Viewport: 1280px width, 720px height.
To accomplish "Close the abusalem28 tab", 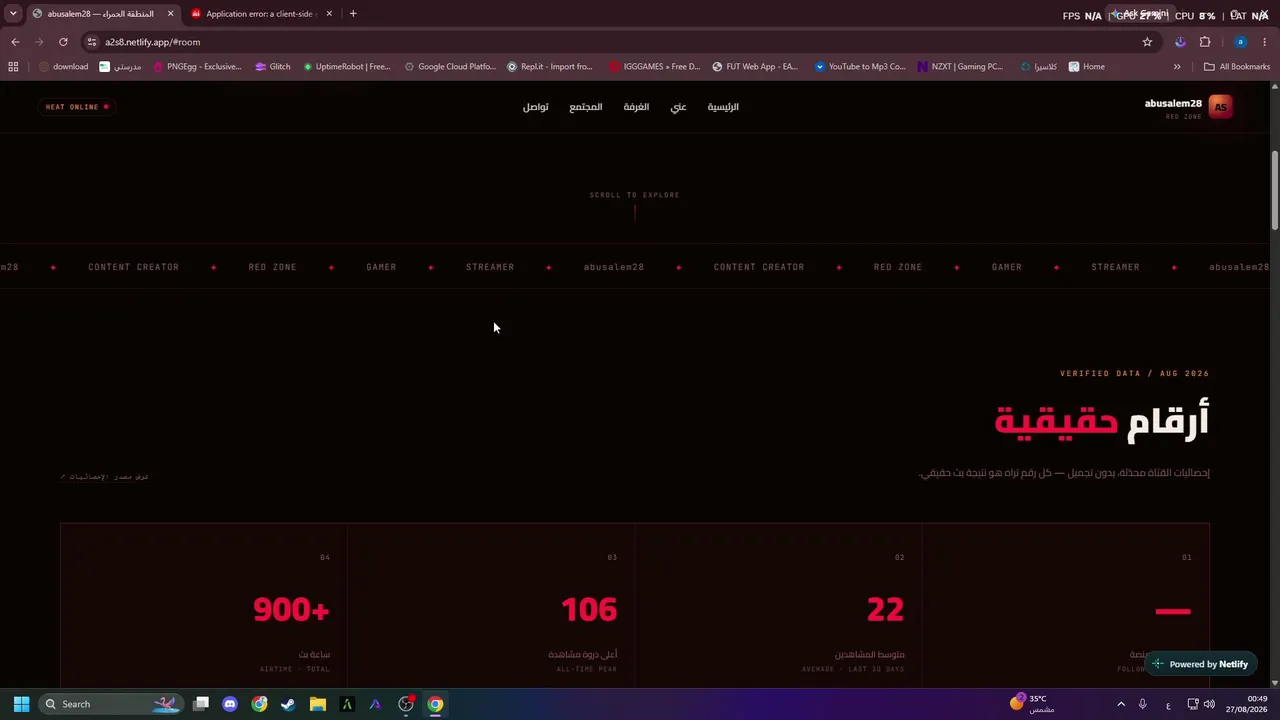I will pyautogui.click(x=170, y=14).
